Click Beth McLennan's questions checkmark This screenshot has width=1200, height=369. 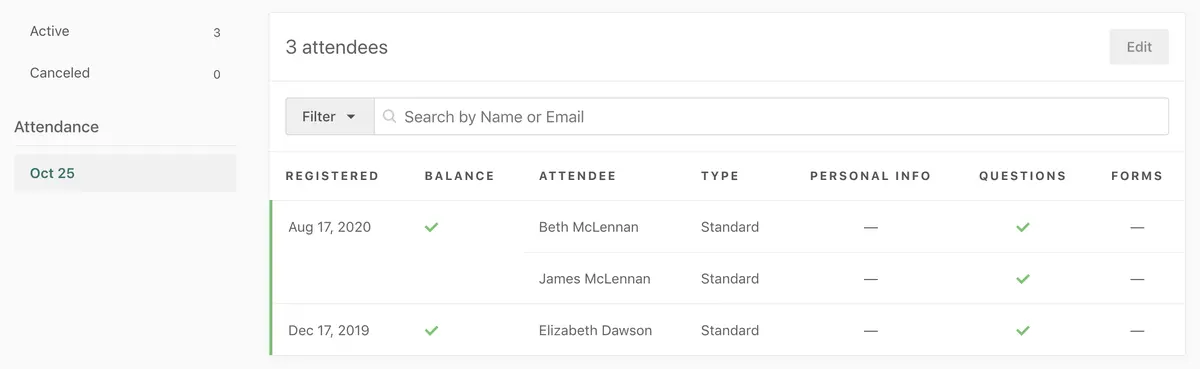click(x=1022, y=227)
